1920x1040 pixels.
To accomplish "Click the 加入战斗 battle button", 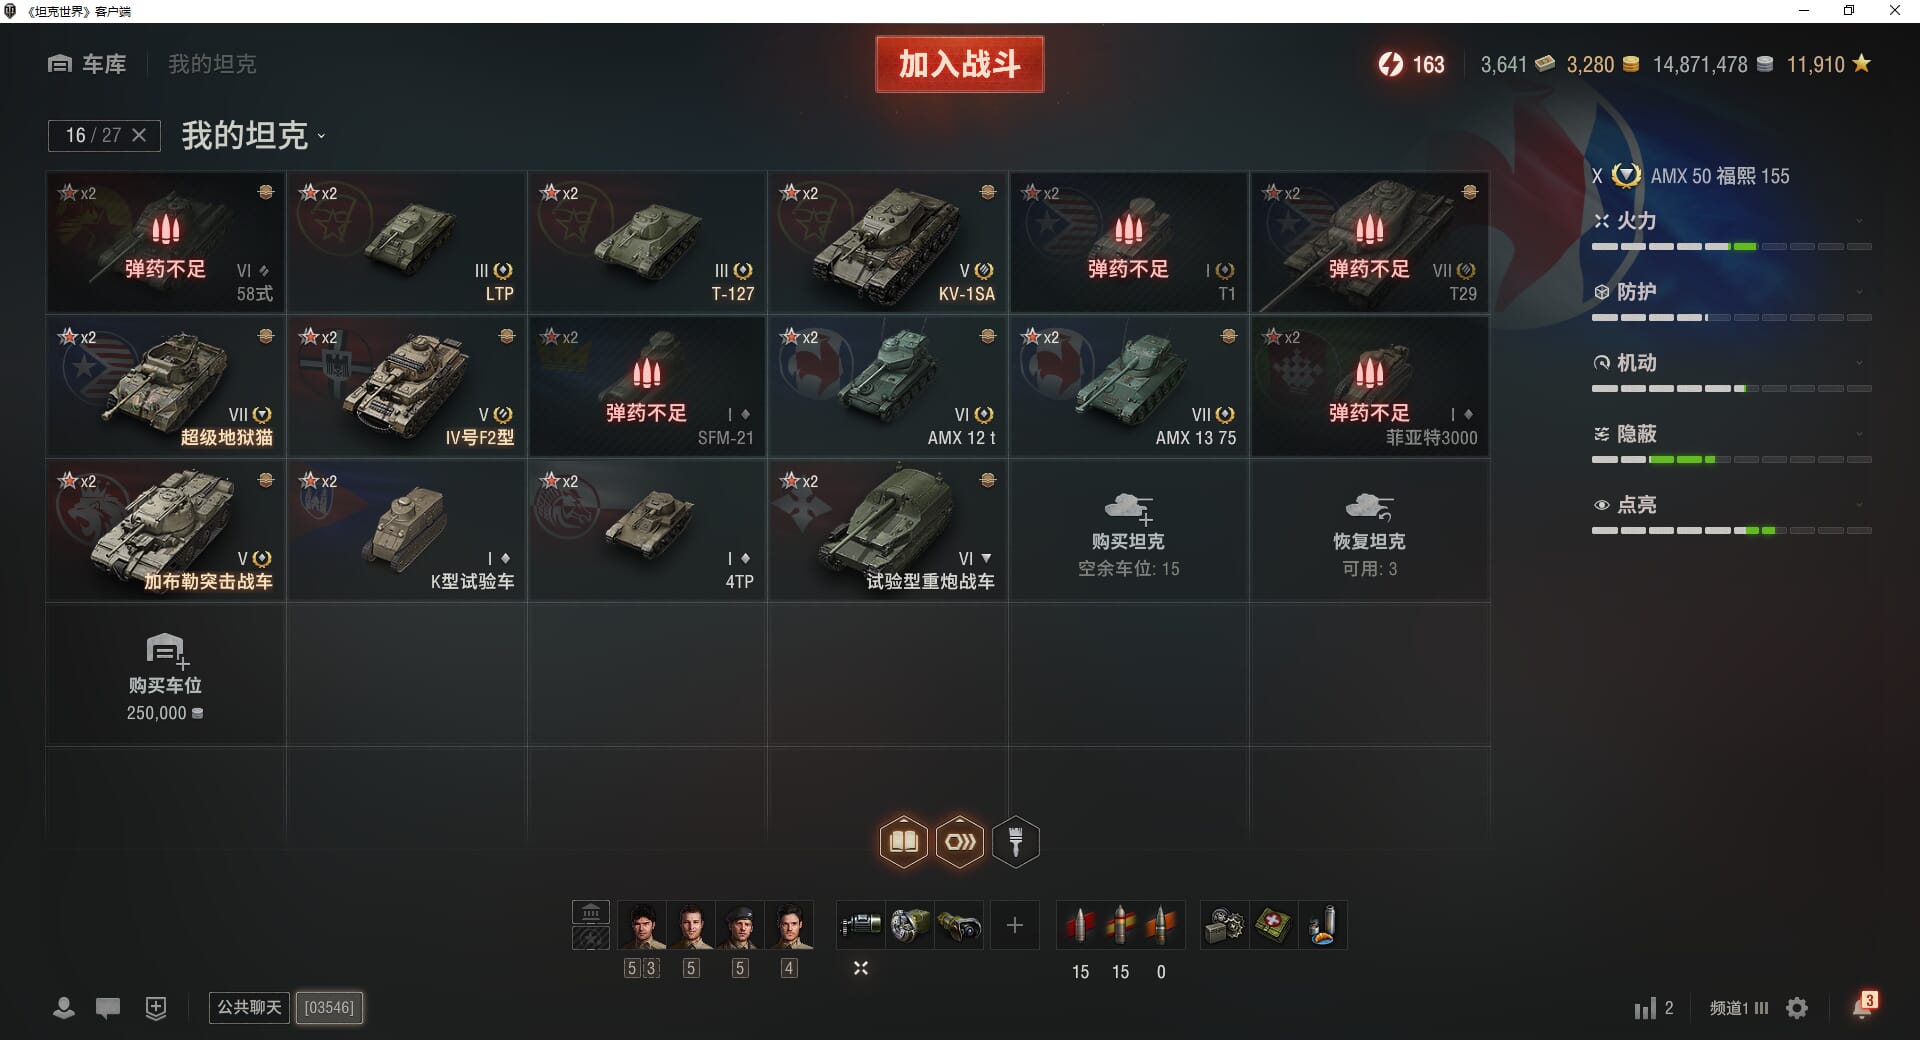I will [959, 64].
